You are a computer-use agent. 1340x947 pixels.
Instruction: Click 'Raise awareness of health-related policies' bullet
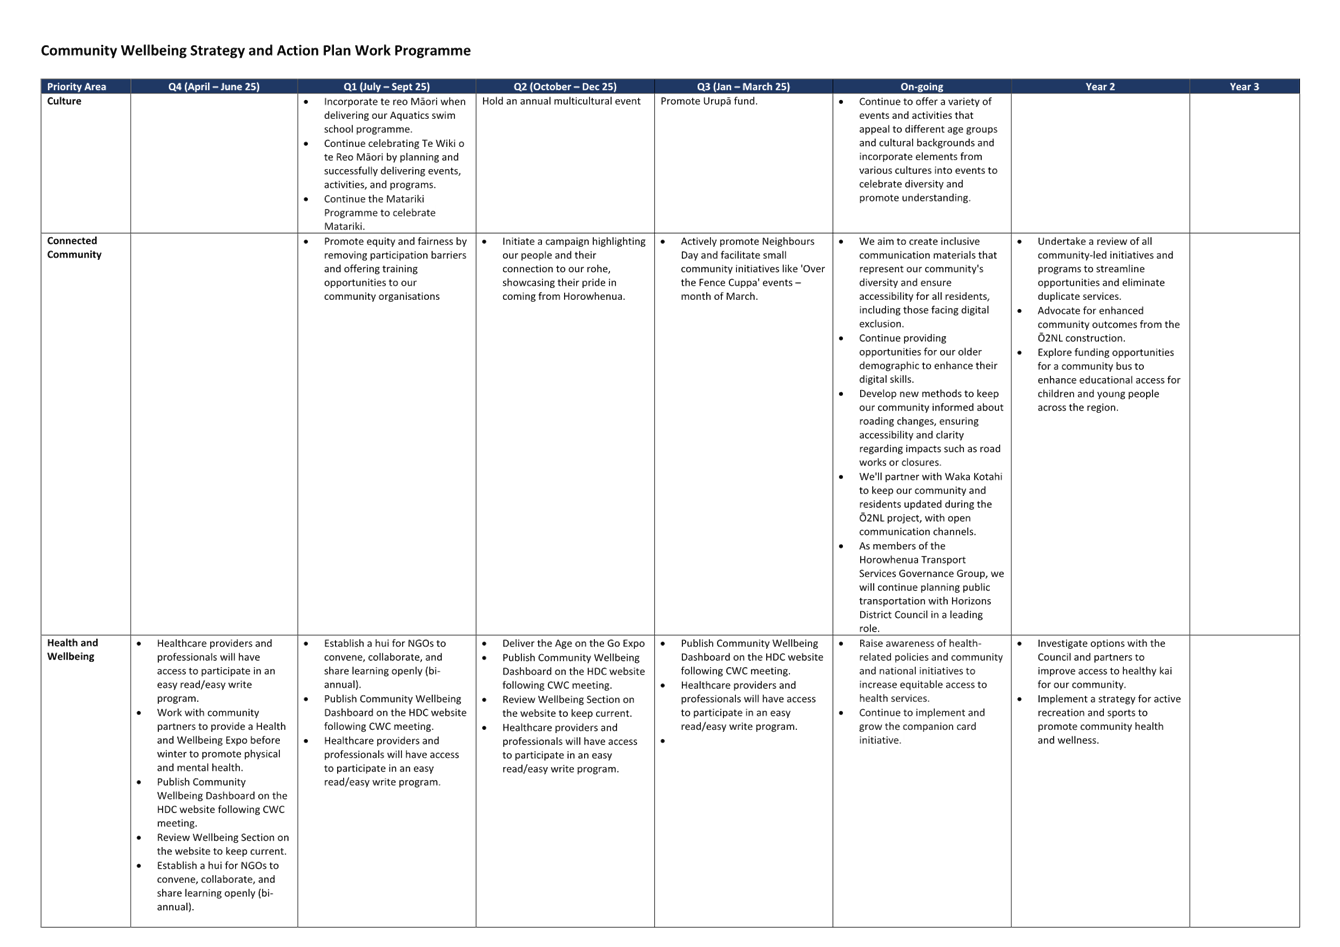pos(930,671)
